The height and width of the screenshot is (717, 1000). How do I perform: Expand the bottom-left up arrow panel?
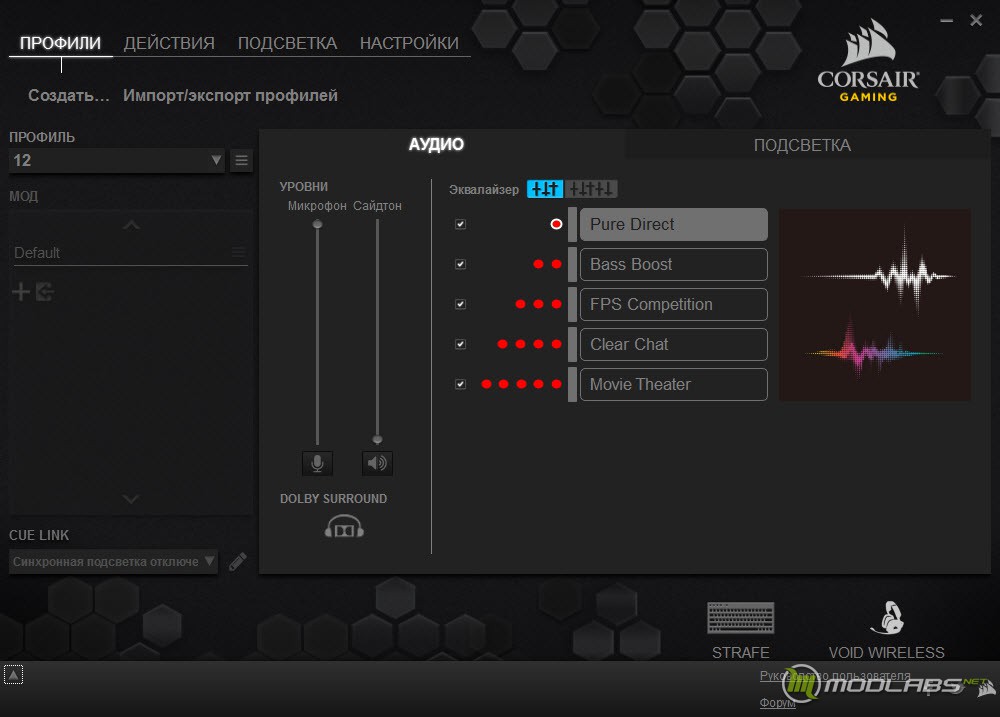pos(13,674)
